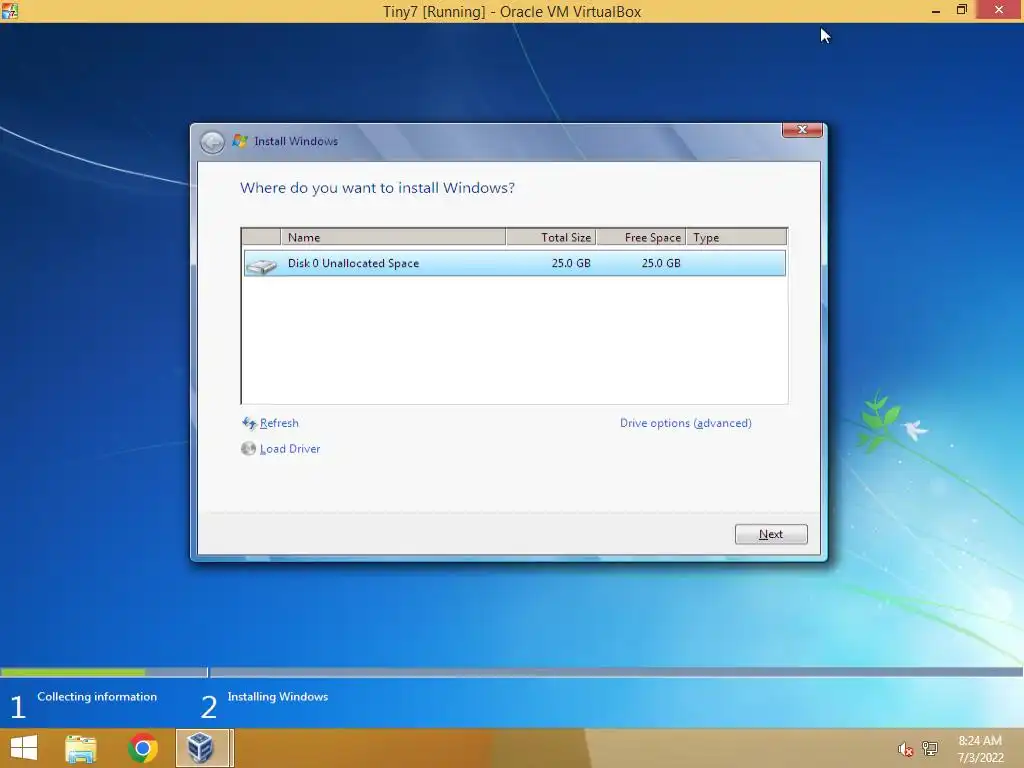
Task: Click the Windows flag icon beside Install Windows title
Action: pos(240,141)
